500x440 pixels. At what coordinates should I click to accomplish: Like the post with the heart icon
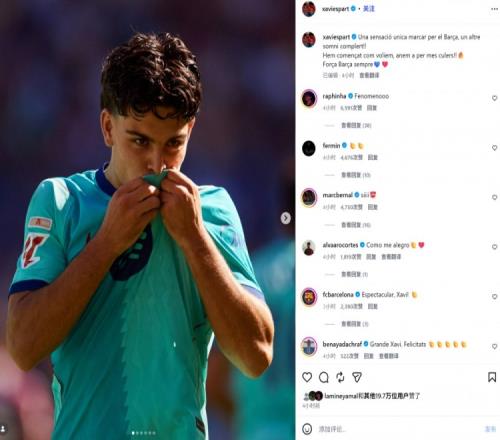tap(307, 377)
